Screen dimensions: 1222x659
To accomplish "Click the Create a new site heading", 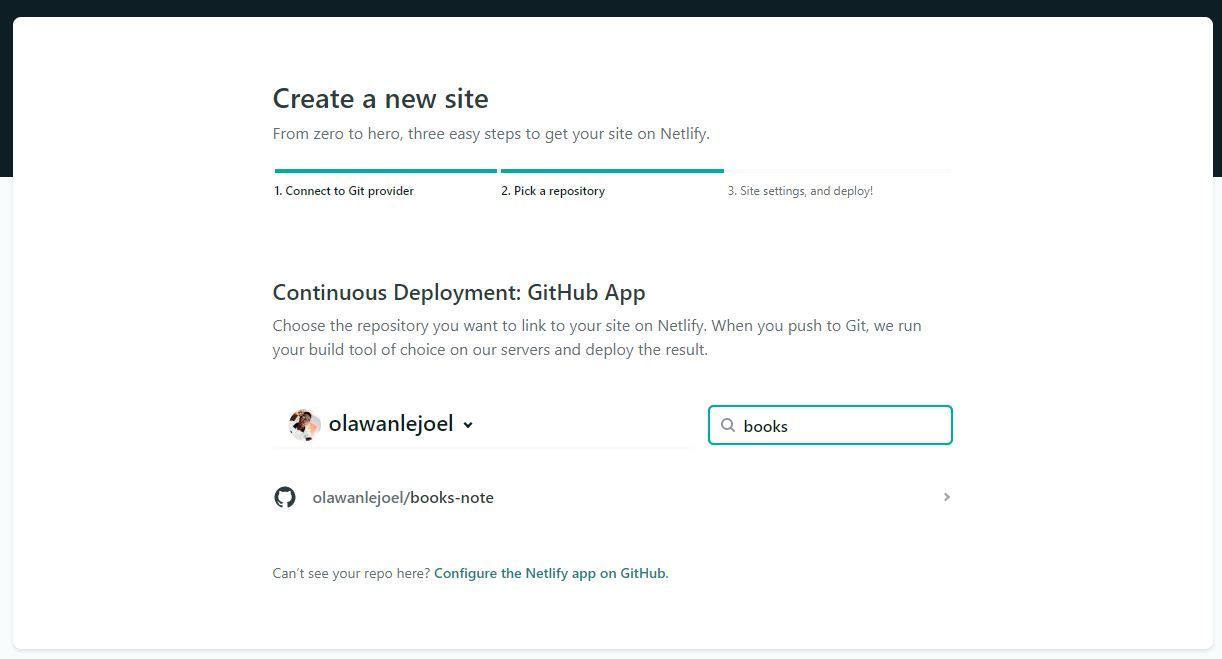I will (x=381, y=98).
